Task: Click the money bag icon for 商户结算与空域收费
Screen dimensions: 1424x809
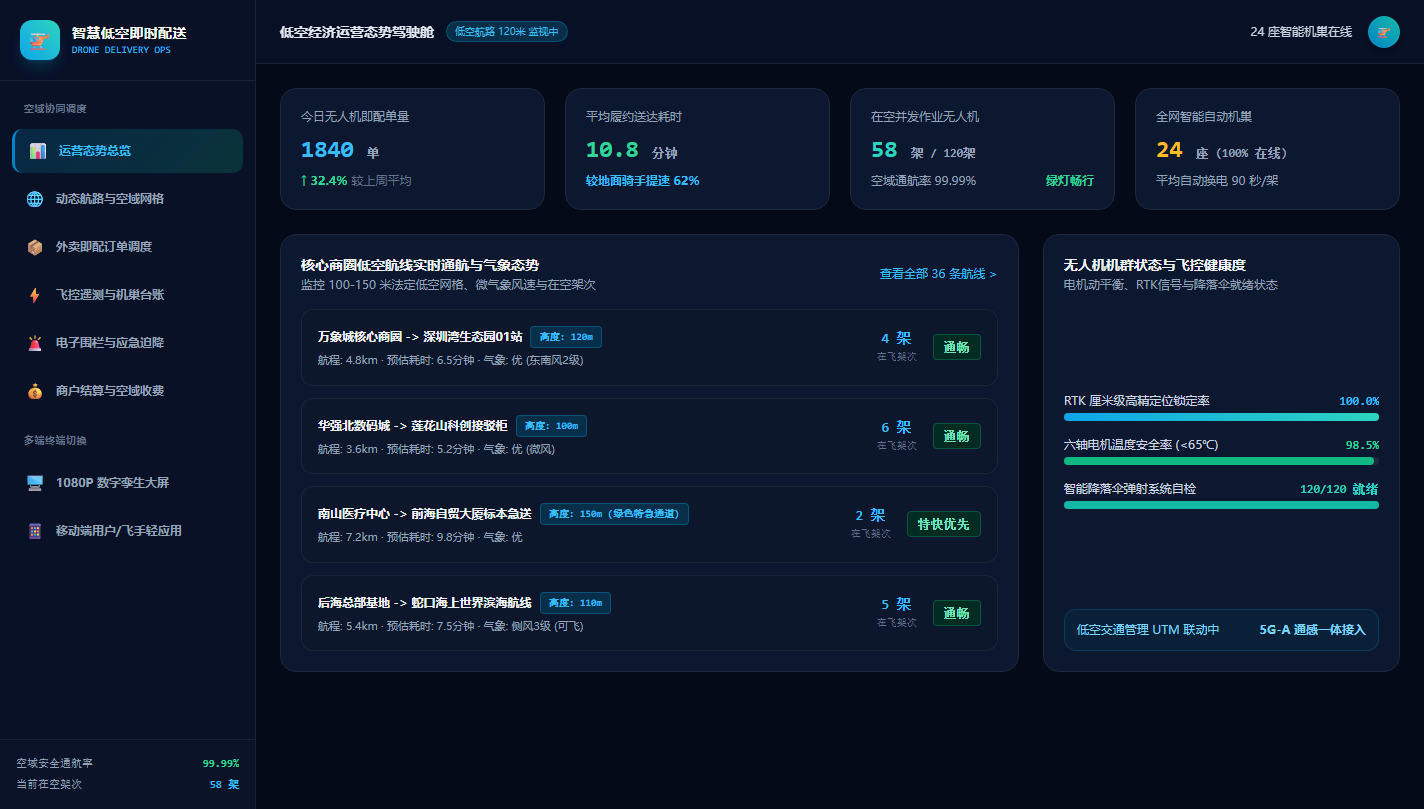Action: tap(35, 391)
